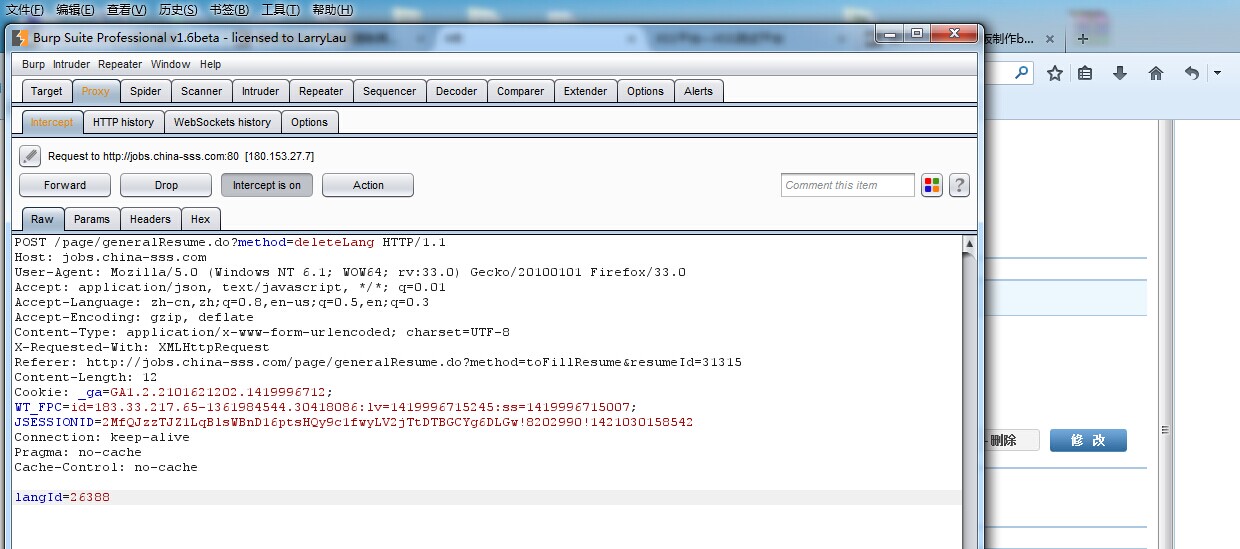Click the Referer header line

(x=378, y=362)
